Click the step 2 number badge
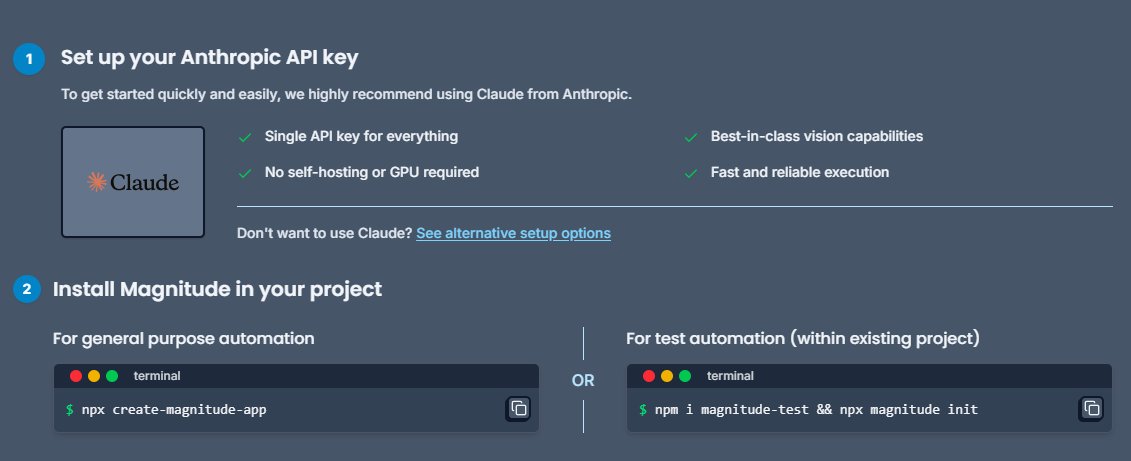This screenshot has height=461, width=1131. (x=28, y=290)
